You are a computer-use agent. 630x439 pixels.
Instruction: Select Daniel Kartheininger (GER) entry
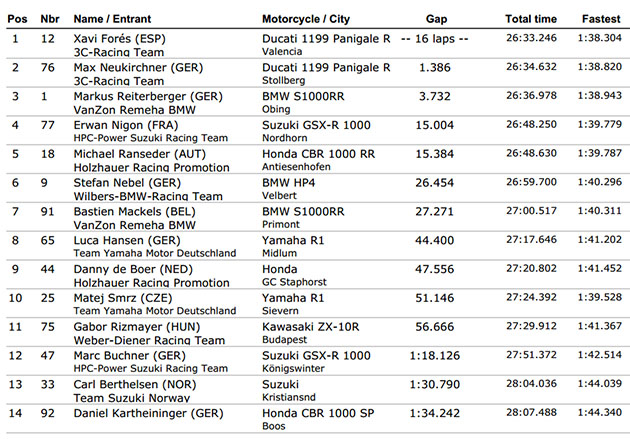point(148,413)
